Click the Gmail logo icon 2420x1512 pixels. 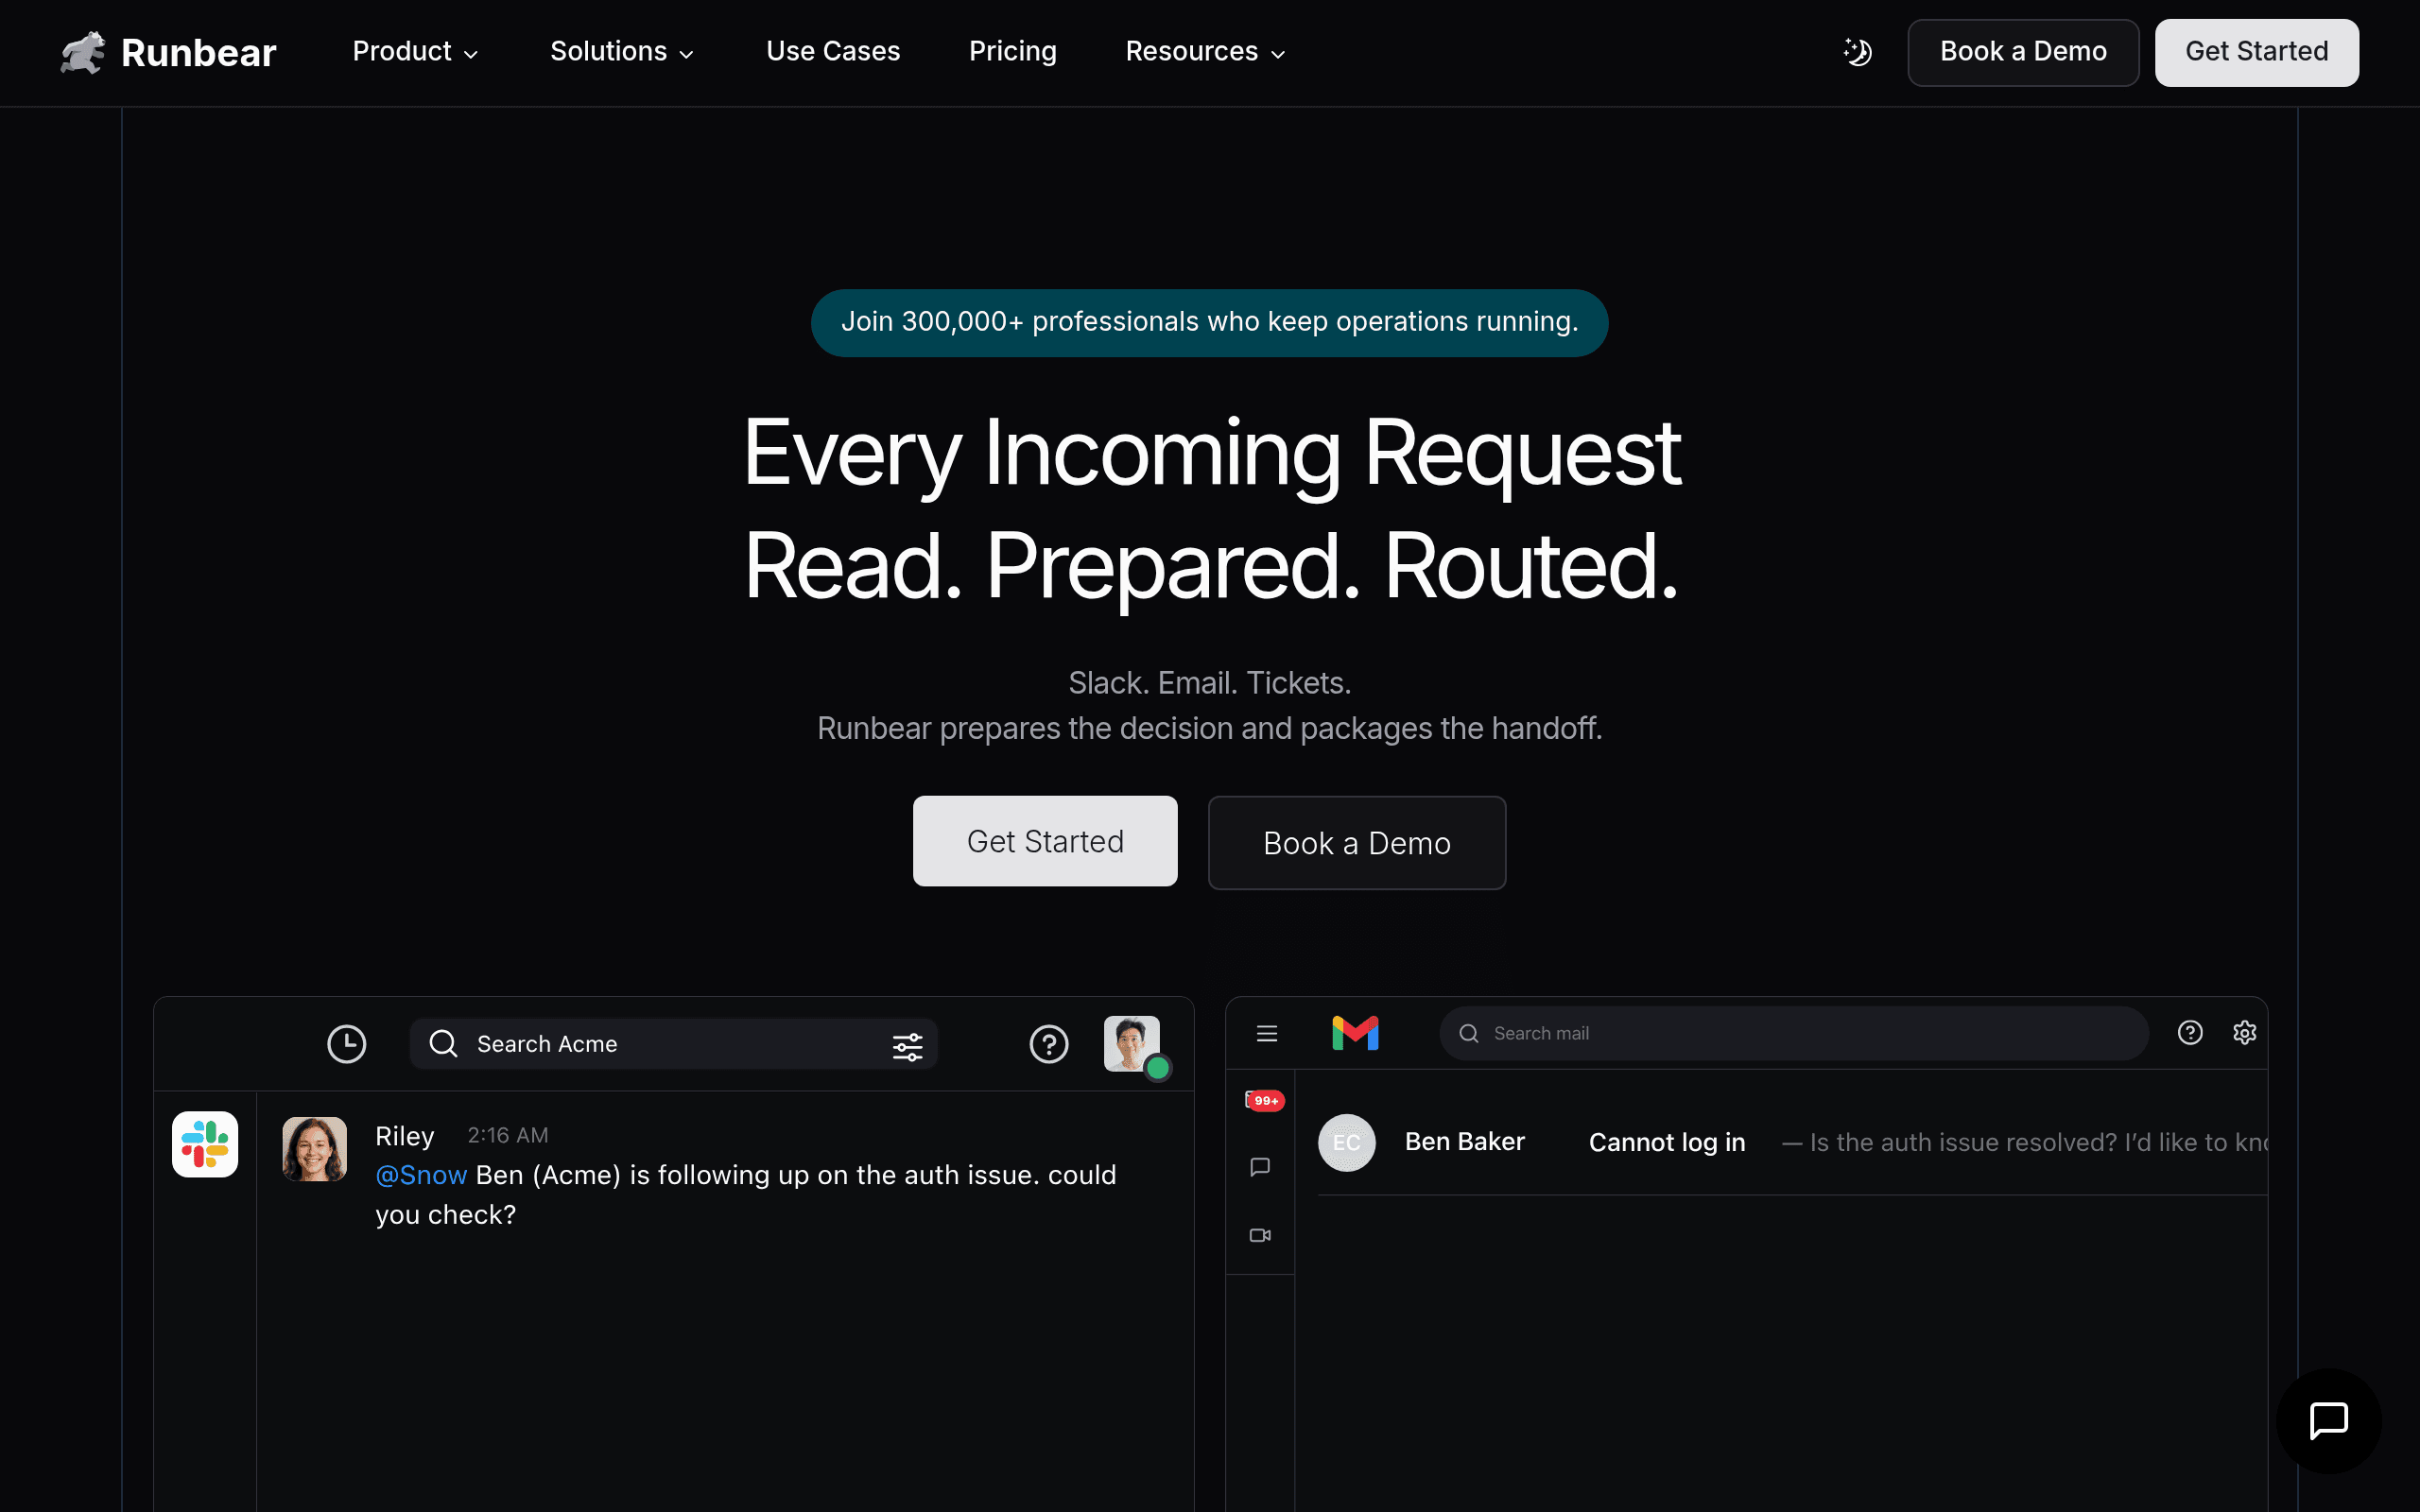pos(1355,1033)
